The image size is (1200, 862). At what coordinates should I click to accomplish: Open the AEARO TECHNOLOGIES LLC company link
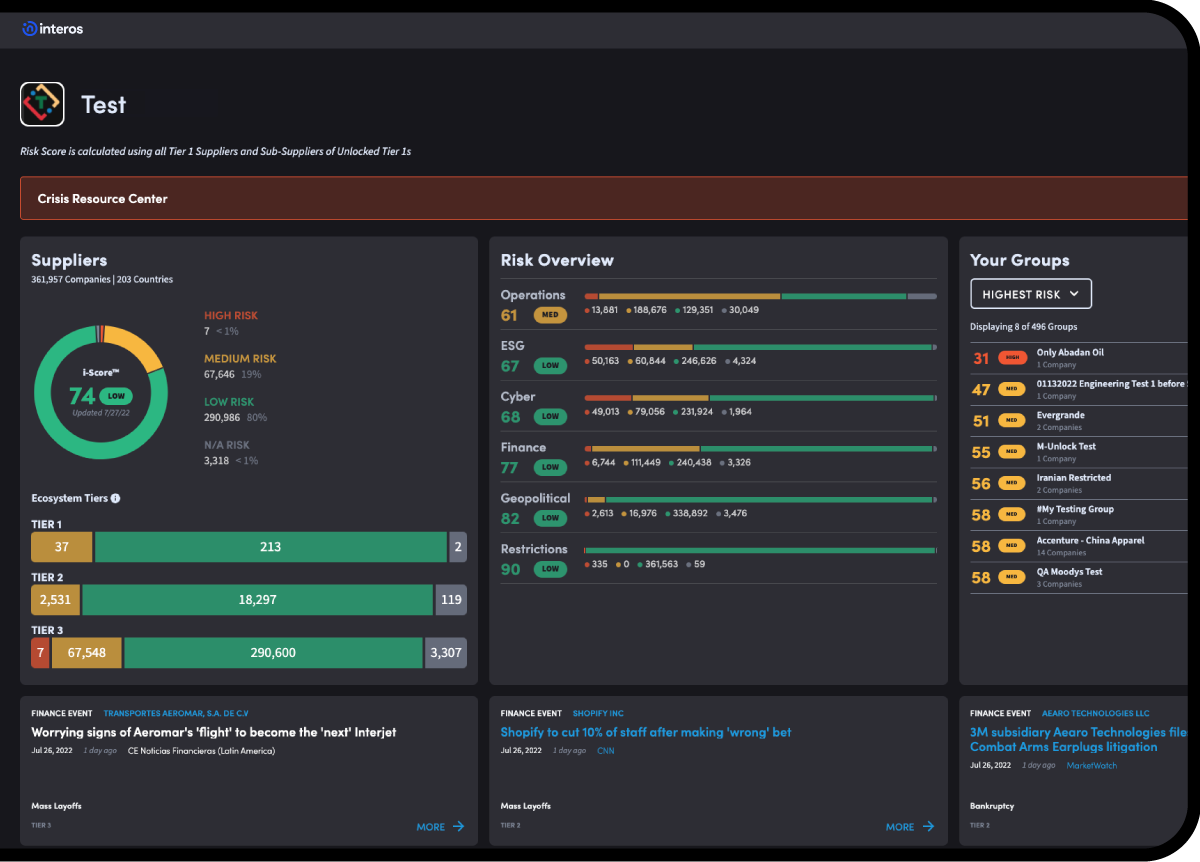coord(1095,714)
